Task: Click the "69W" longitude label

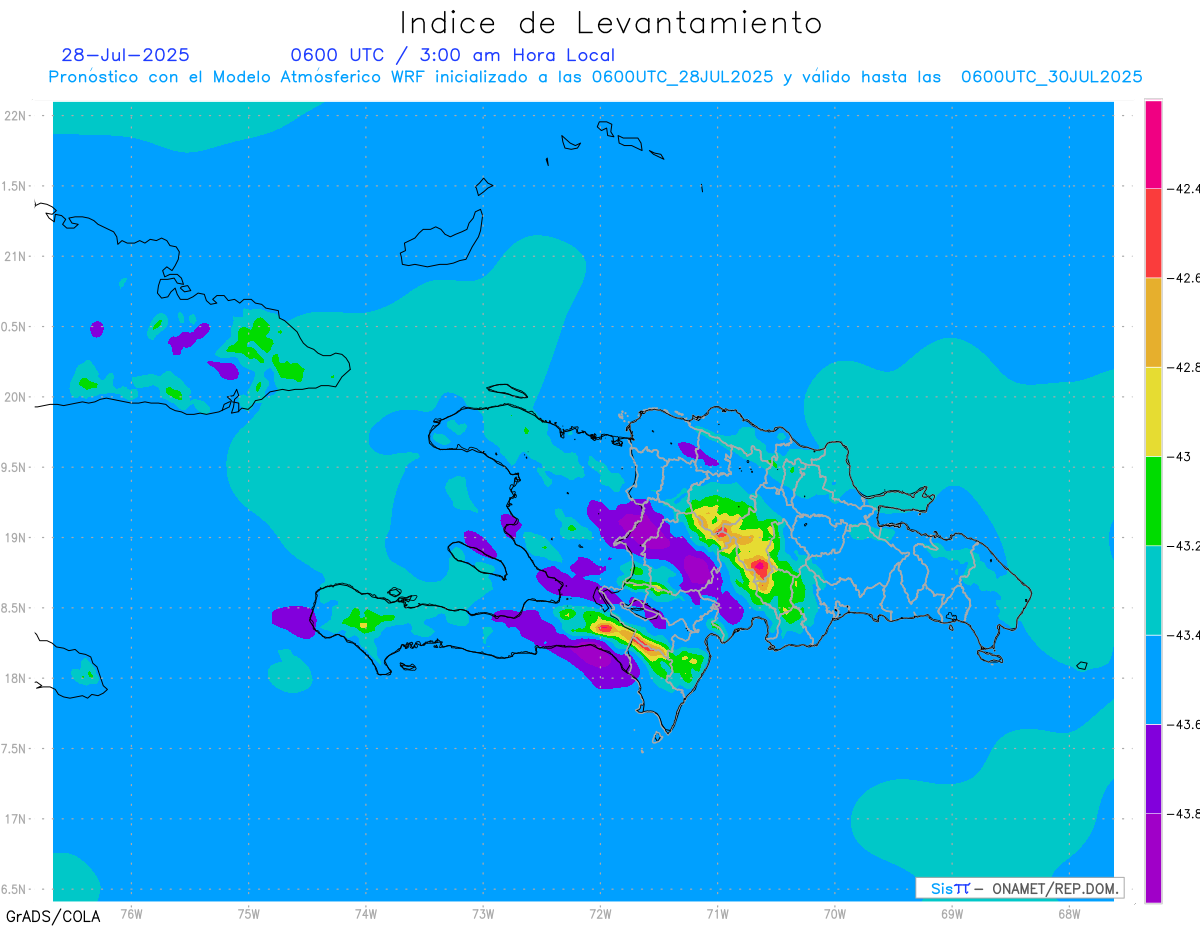Action: tap(952, 914)
